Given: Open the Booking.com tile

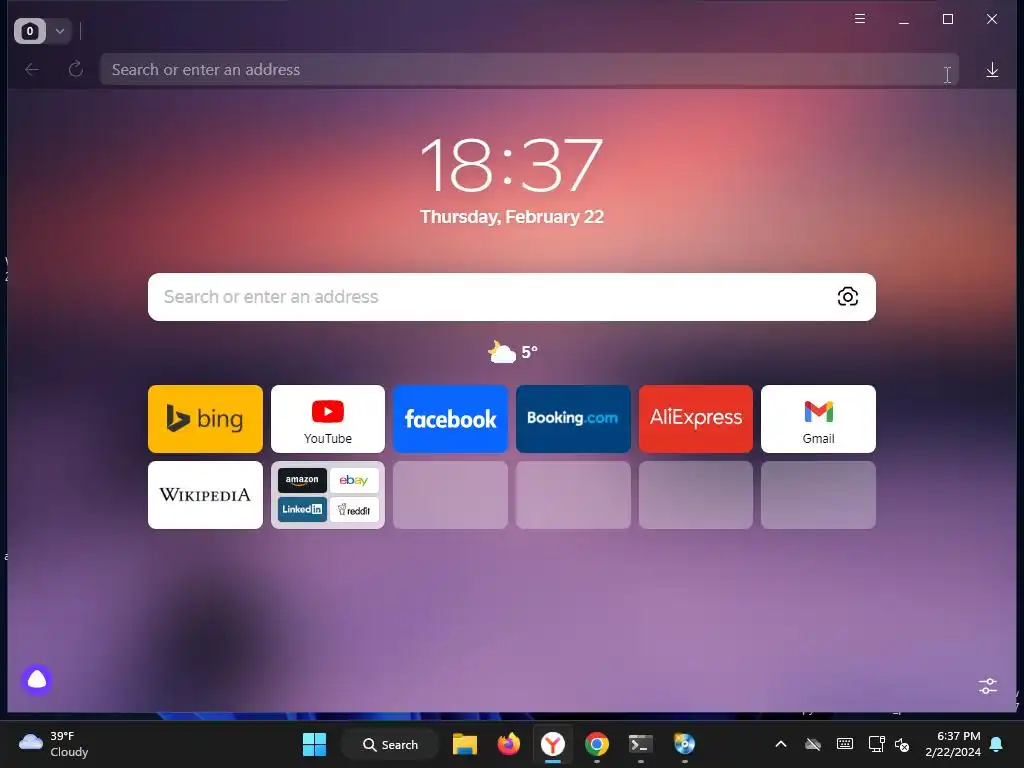Looking at the screenshot, I should 573,419.
